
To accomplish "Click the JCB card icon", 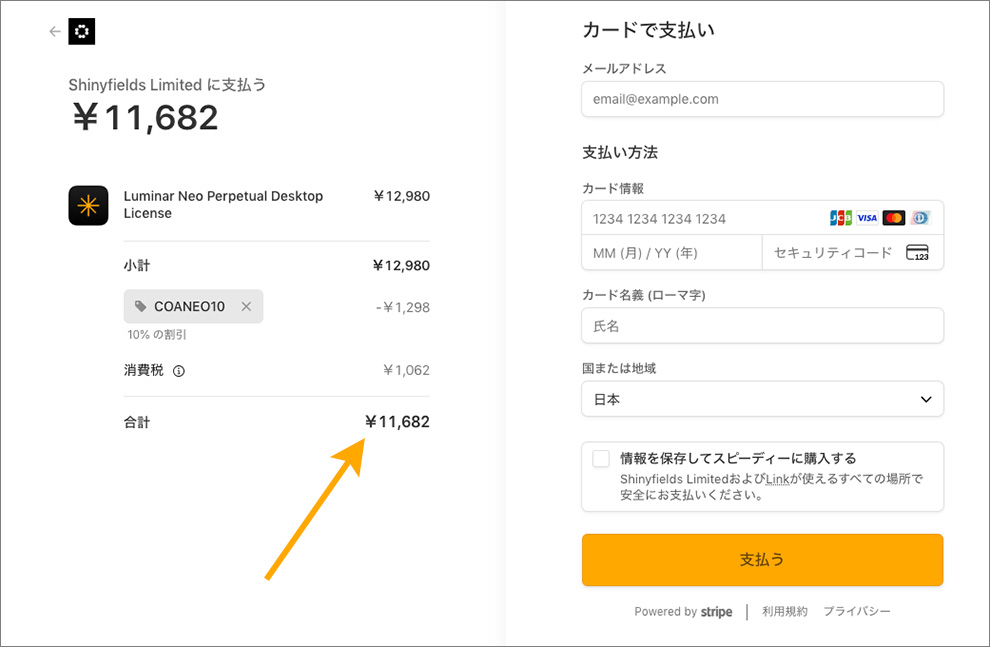I will click(x=841, y=218).
